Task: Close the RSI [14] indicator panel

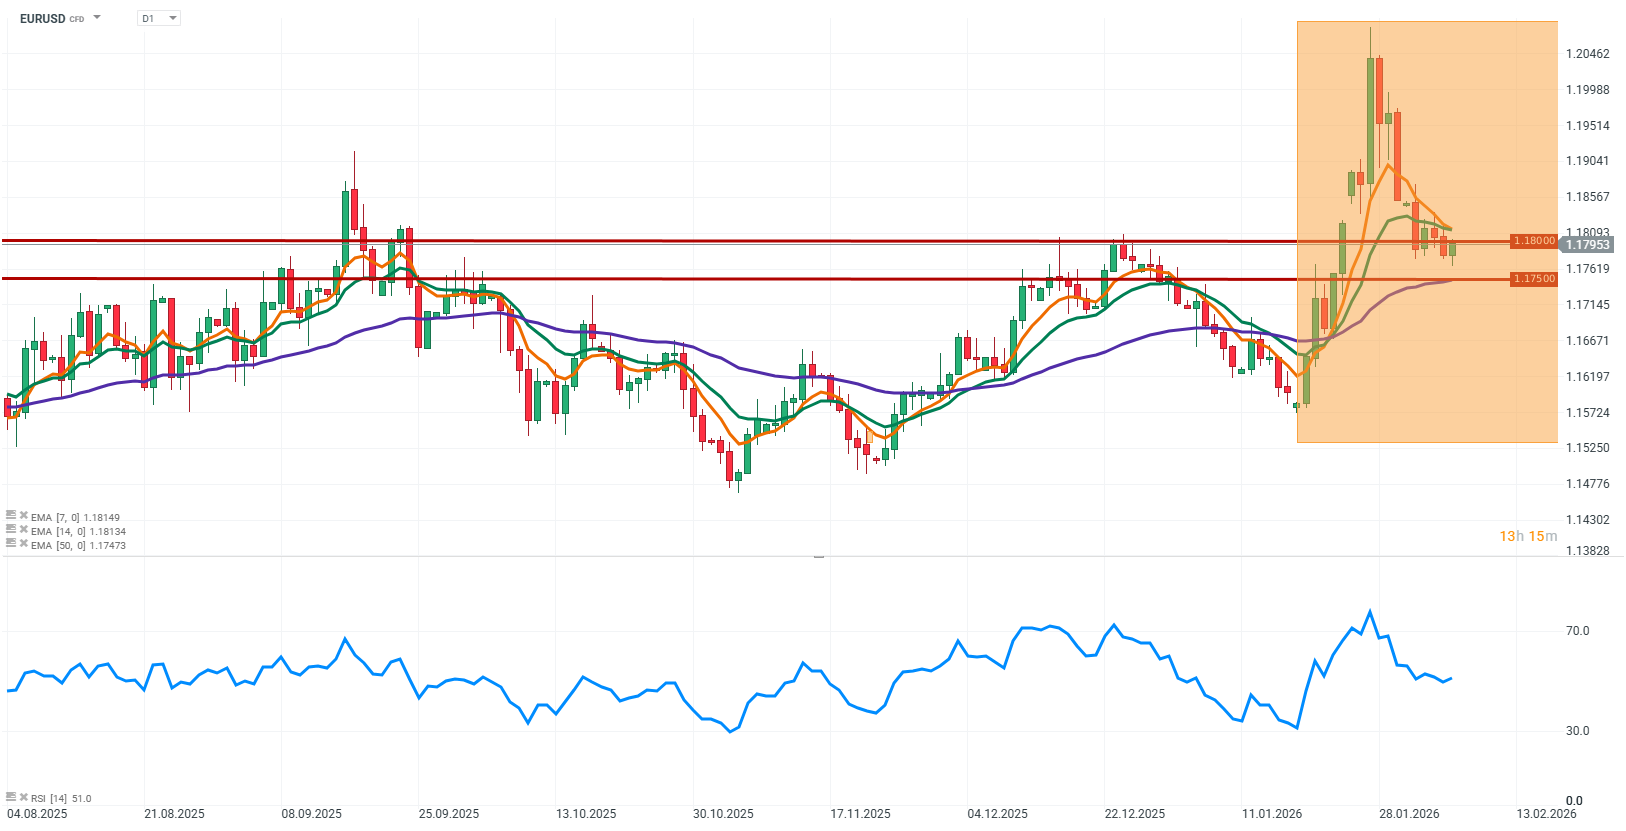Action: pyautogui.click(x=23, y=797)
